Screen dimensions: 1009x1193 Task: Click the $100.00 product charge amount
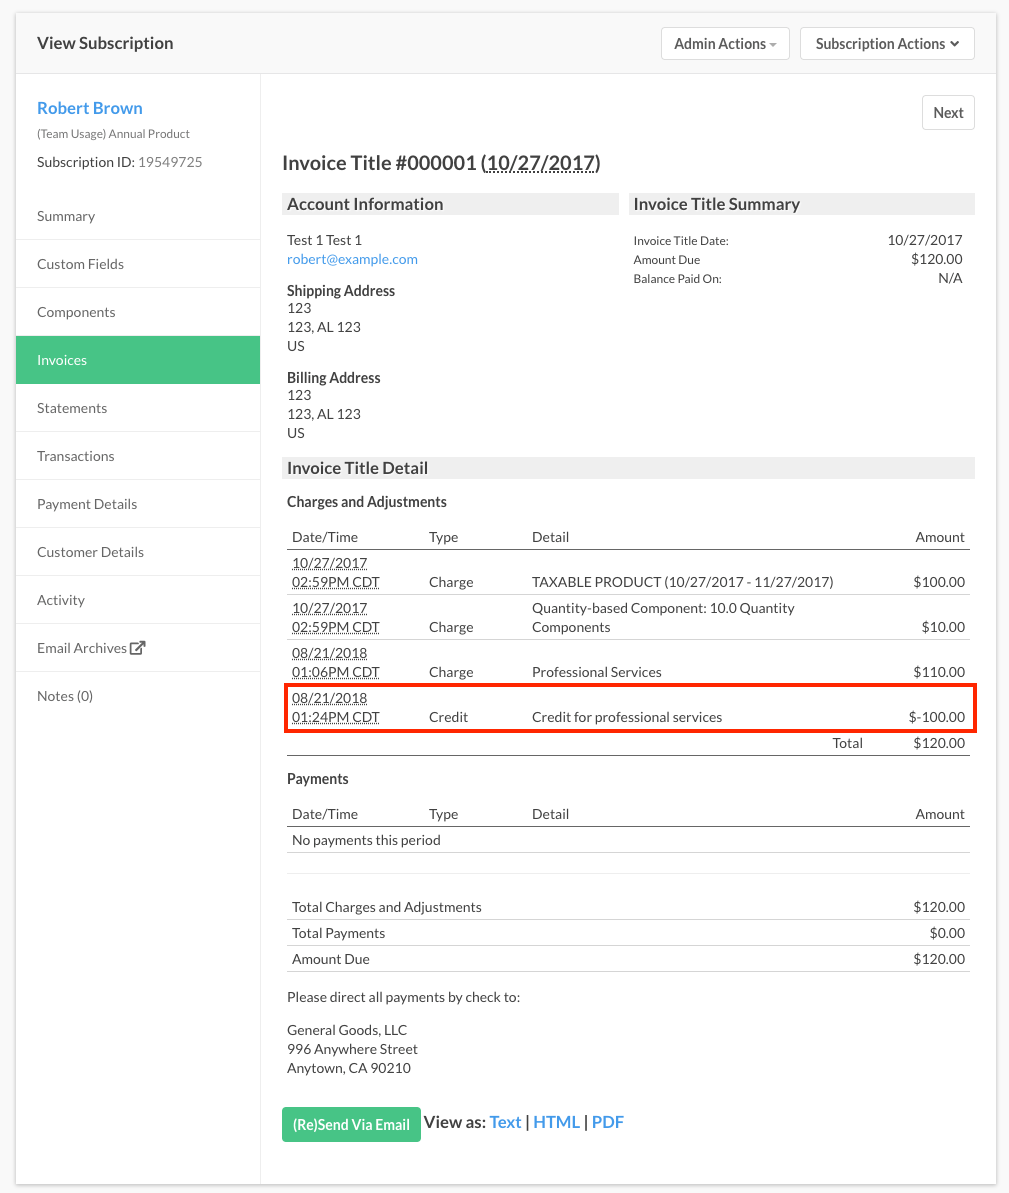click(x=939, y=582)
